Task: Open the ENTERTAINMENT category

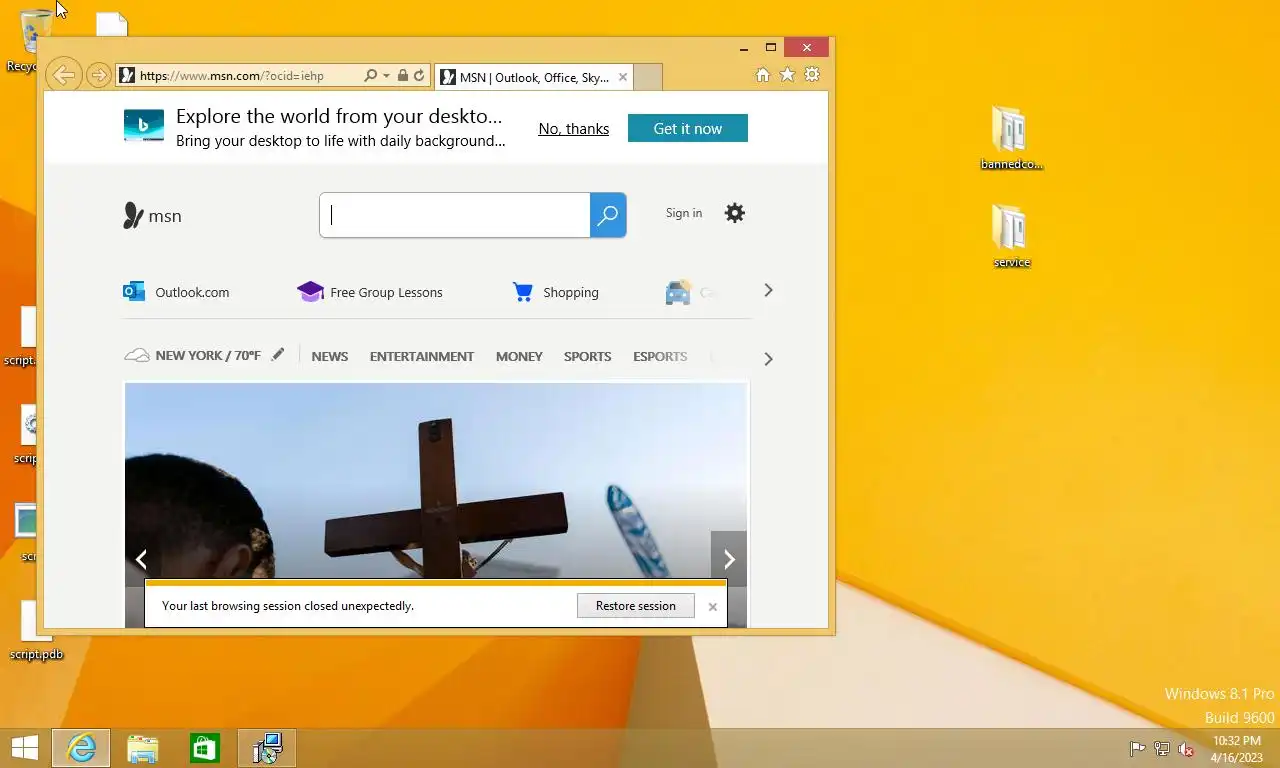Action: coord(422,356)
